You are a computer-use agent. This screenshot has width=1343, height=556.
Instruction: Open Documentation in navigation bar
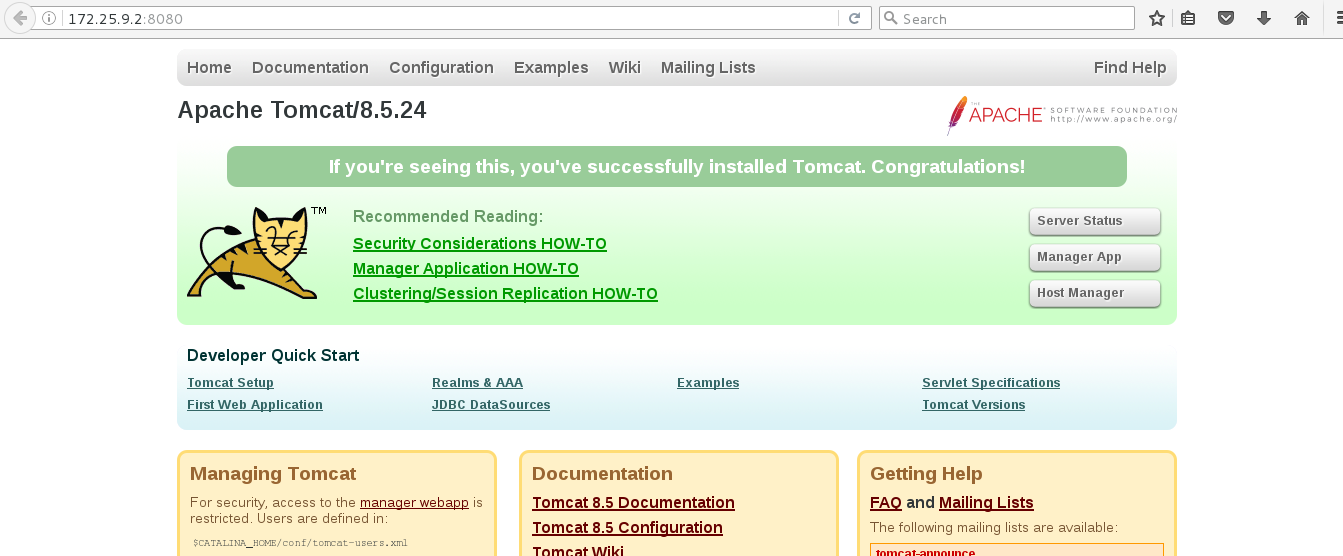[310, 67]
